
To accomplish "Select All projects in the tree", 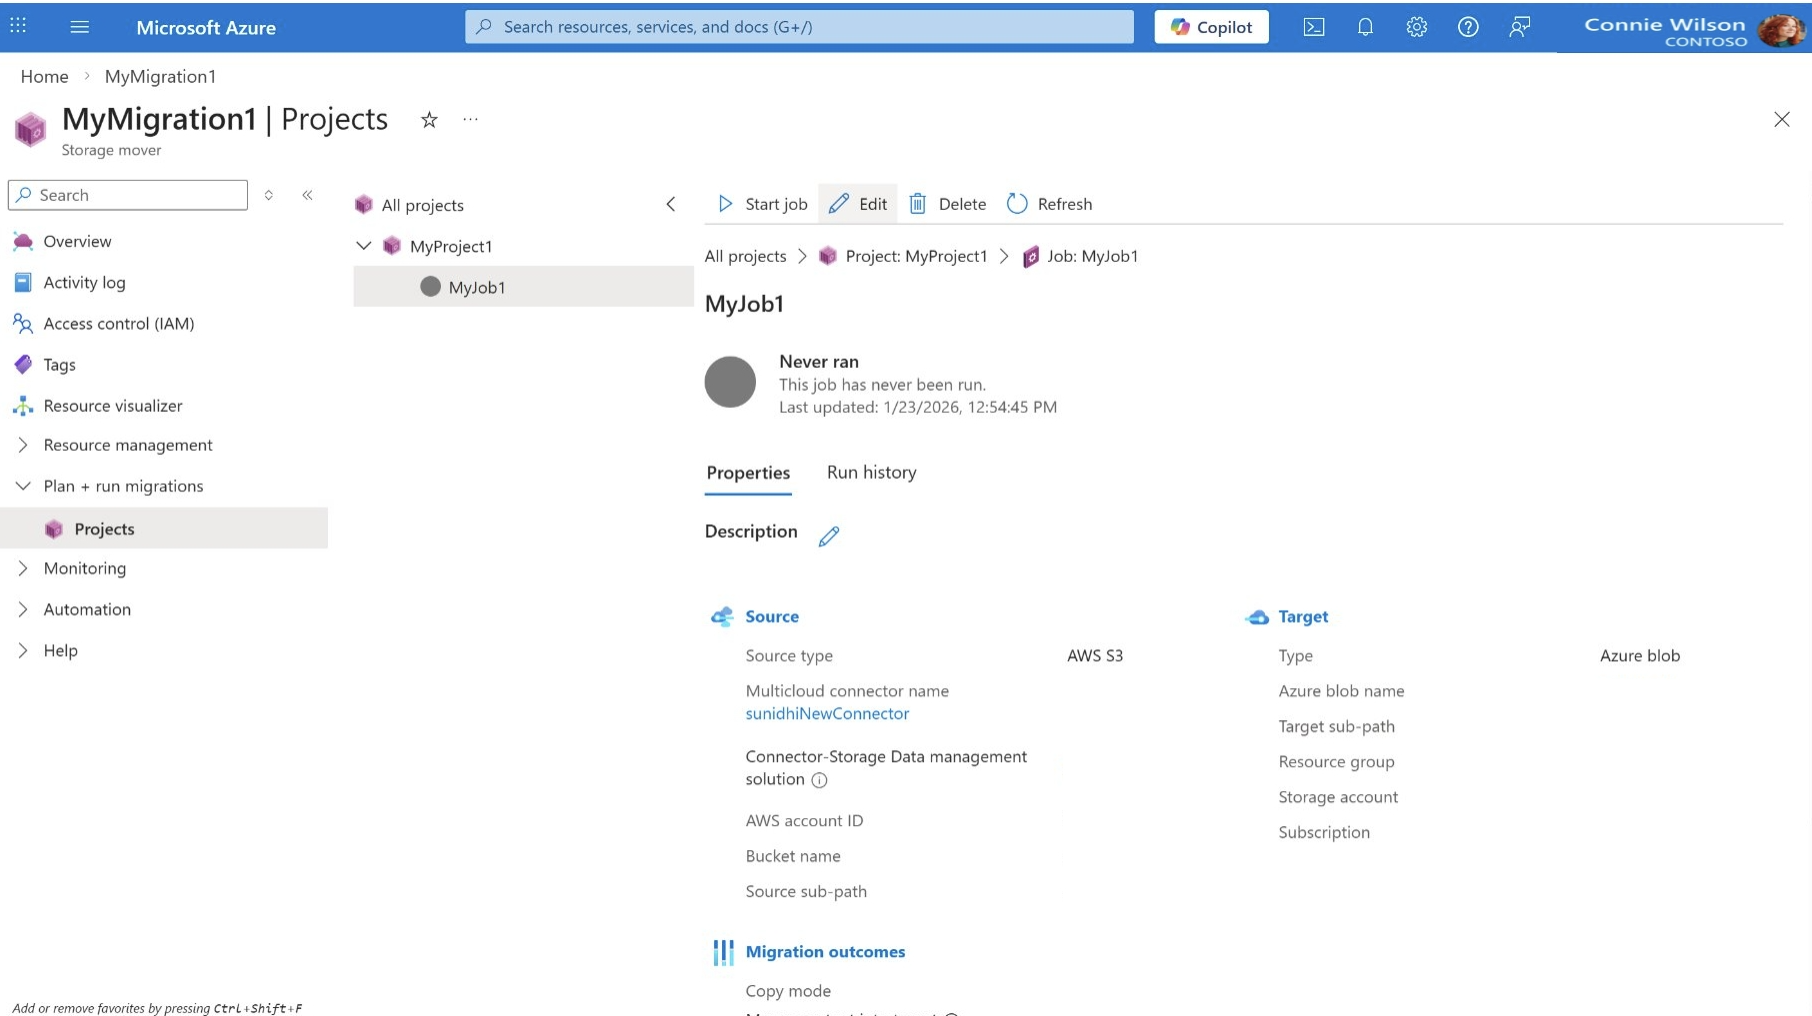I will pos(422,205).
